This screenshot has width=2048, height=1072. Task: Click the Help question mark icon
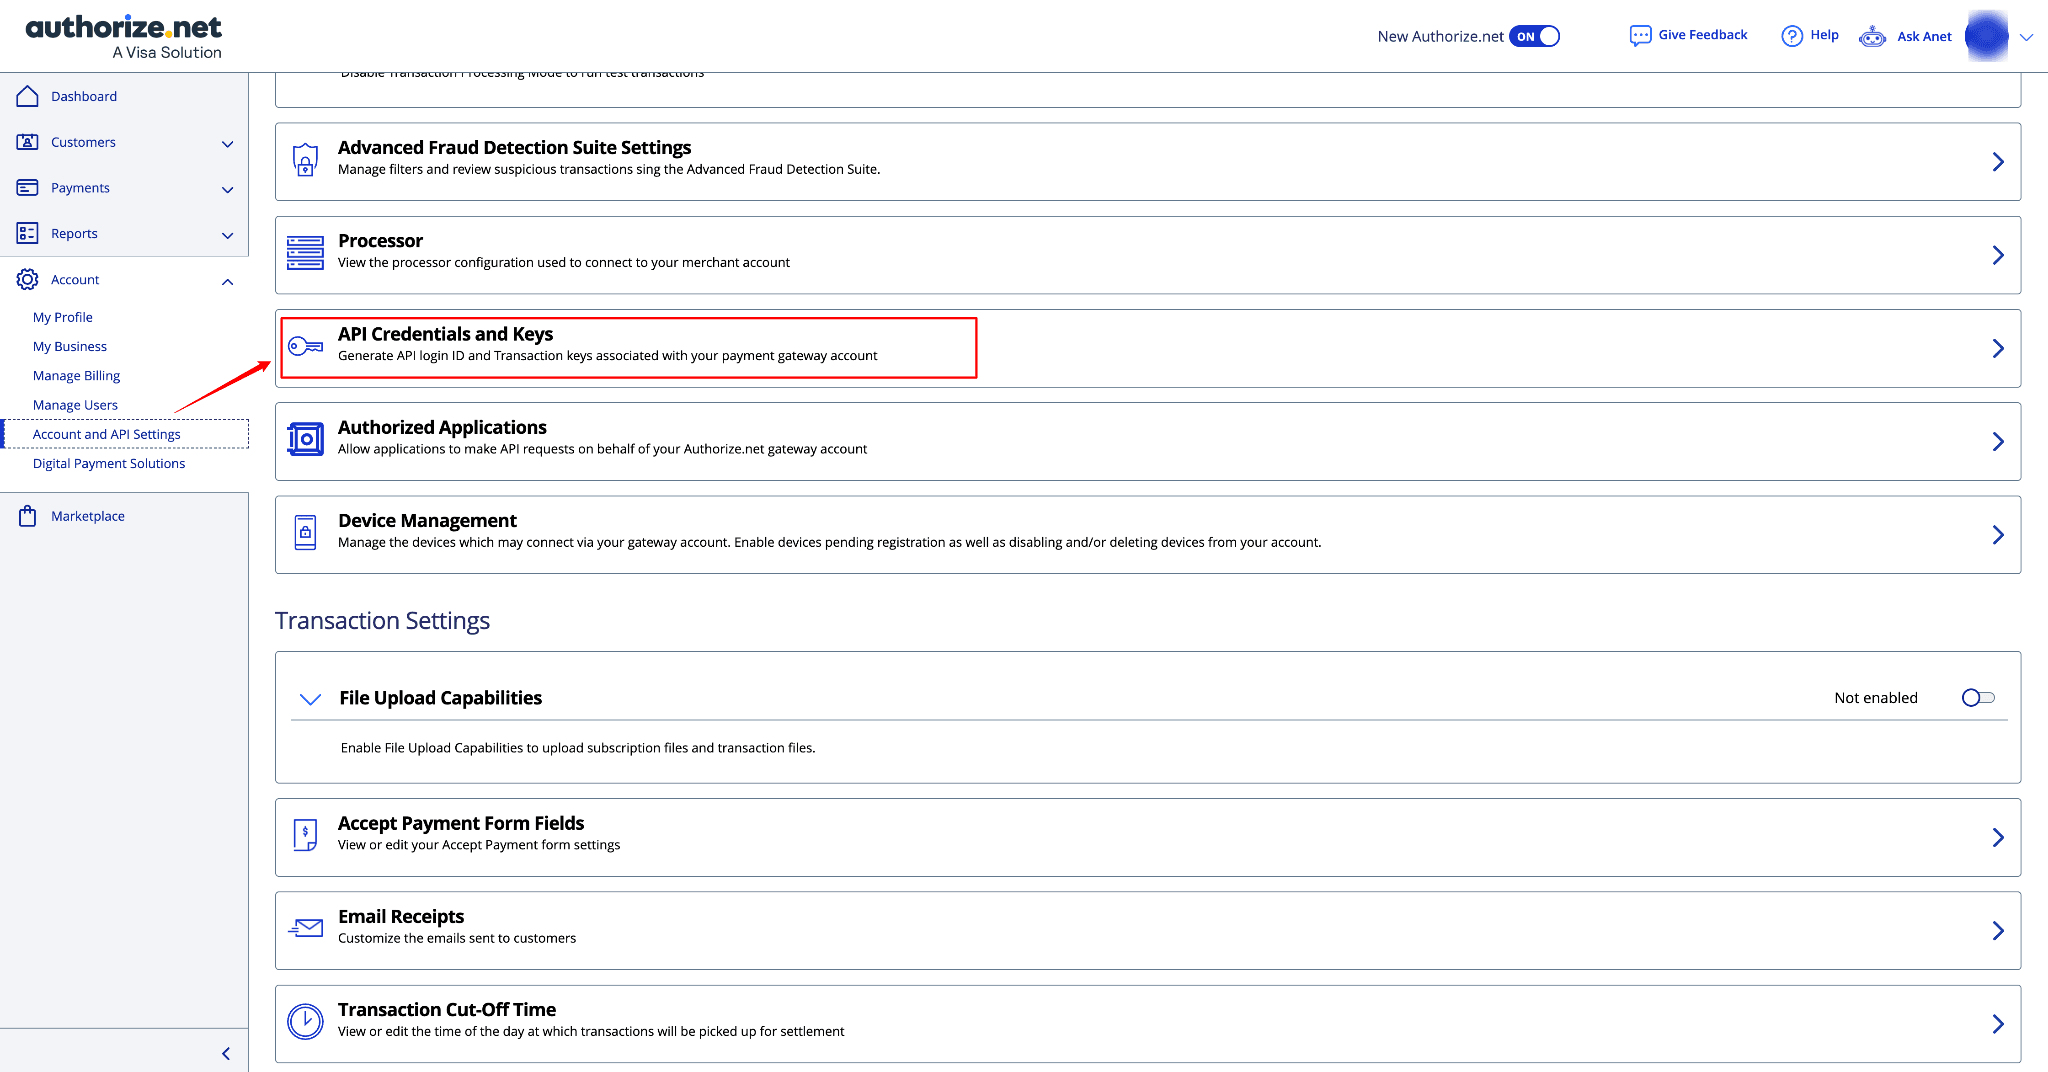1792,36
